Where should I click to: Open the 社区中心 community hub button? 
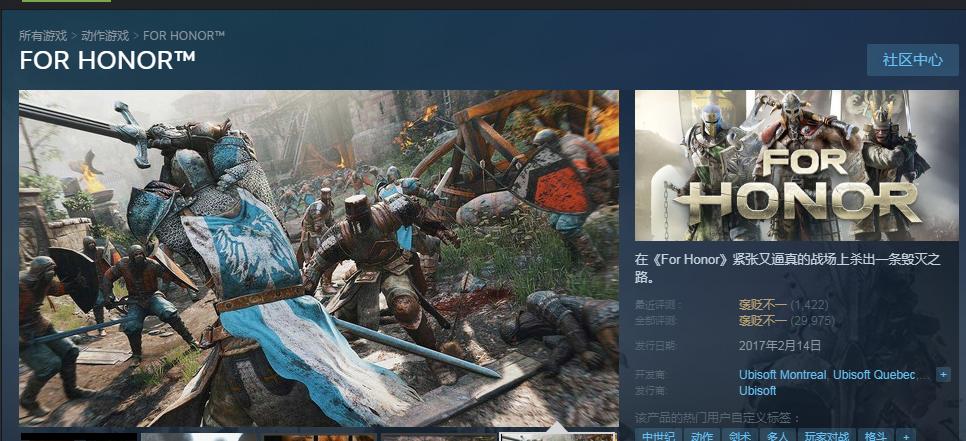click(912, 60)
